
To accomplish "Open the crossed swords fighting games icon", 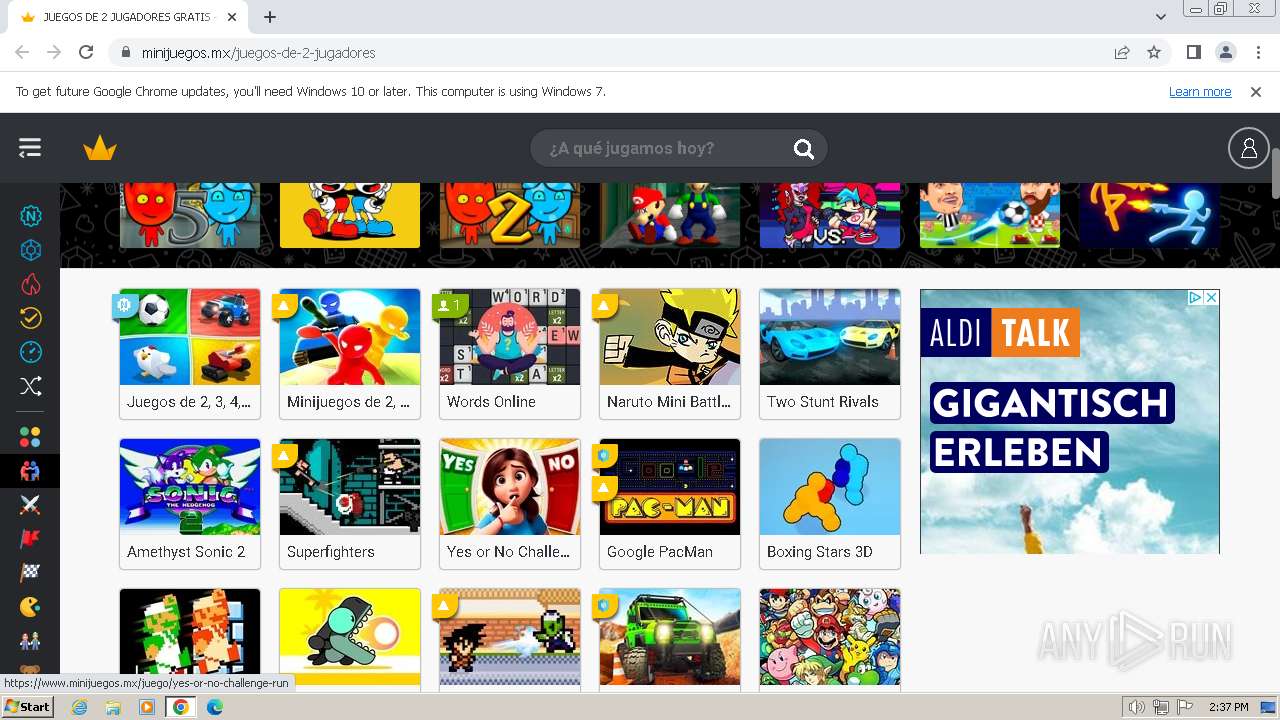I will pyautogui.click(x=31, y=505).
